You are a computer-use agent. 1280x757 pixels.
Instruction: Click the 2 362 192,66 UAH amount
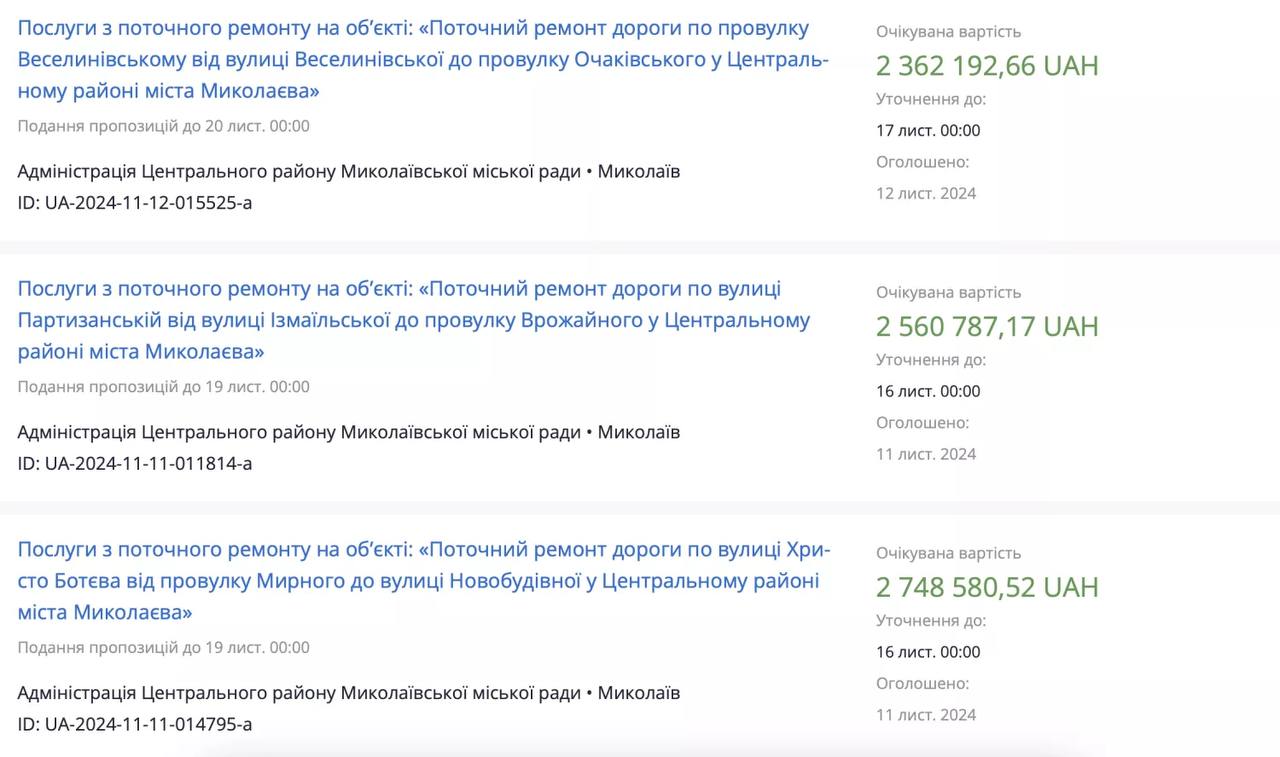coord(987,66)
